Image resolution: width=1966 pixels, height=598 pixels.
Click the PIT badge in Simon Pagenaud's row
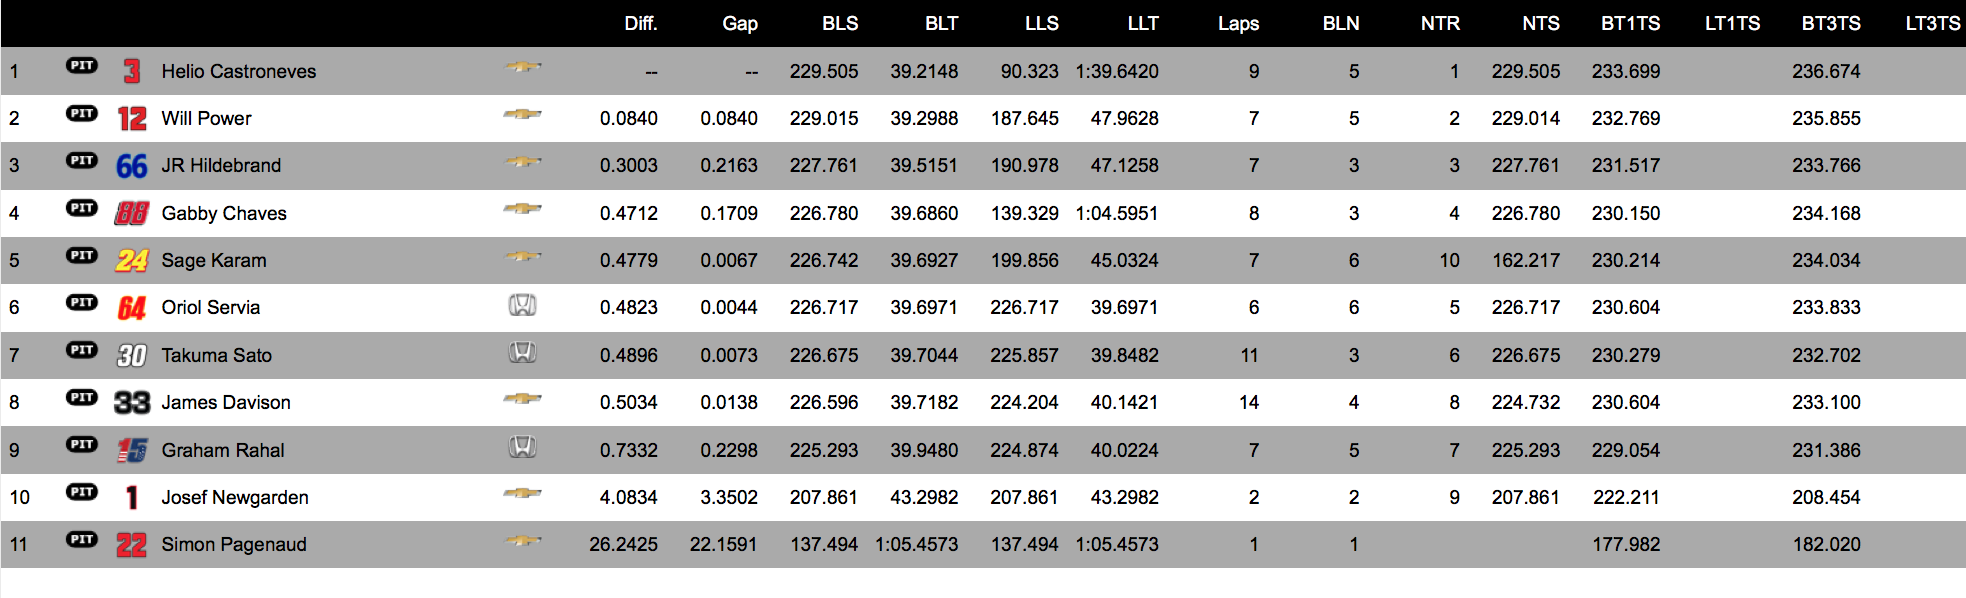click(x=82, y=540)
